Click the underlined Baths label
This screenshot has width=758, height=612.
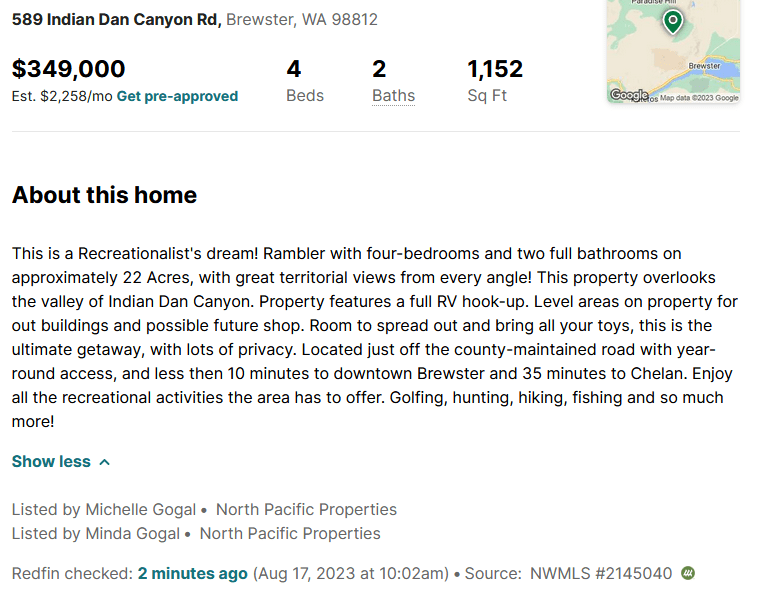[393, 97]
